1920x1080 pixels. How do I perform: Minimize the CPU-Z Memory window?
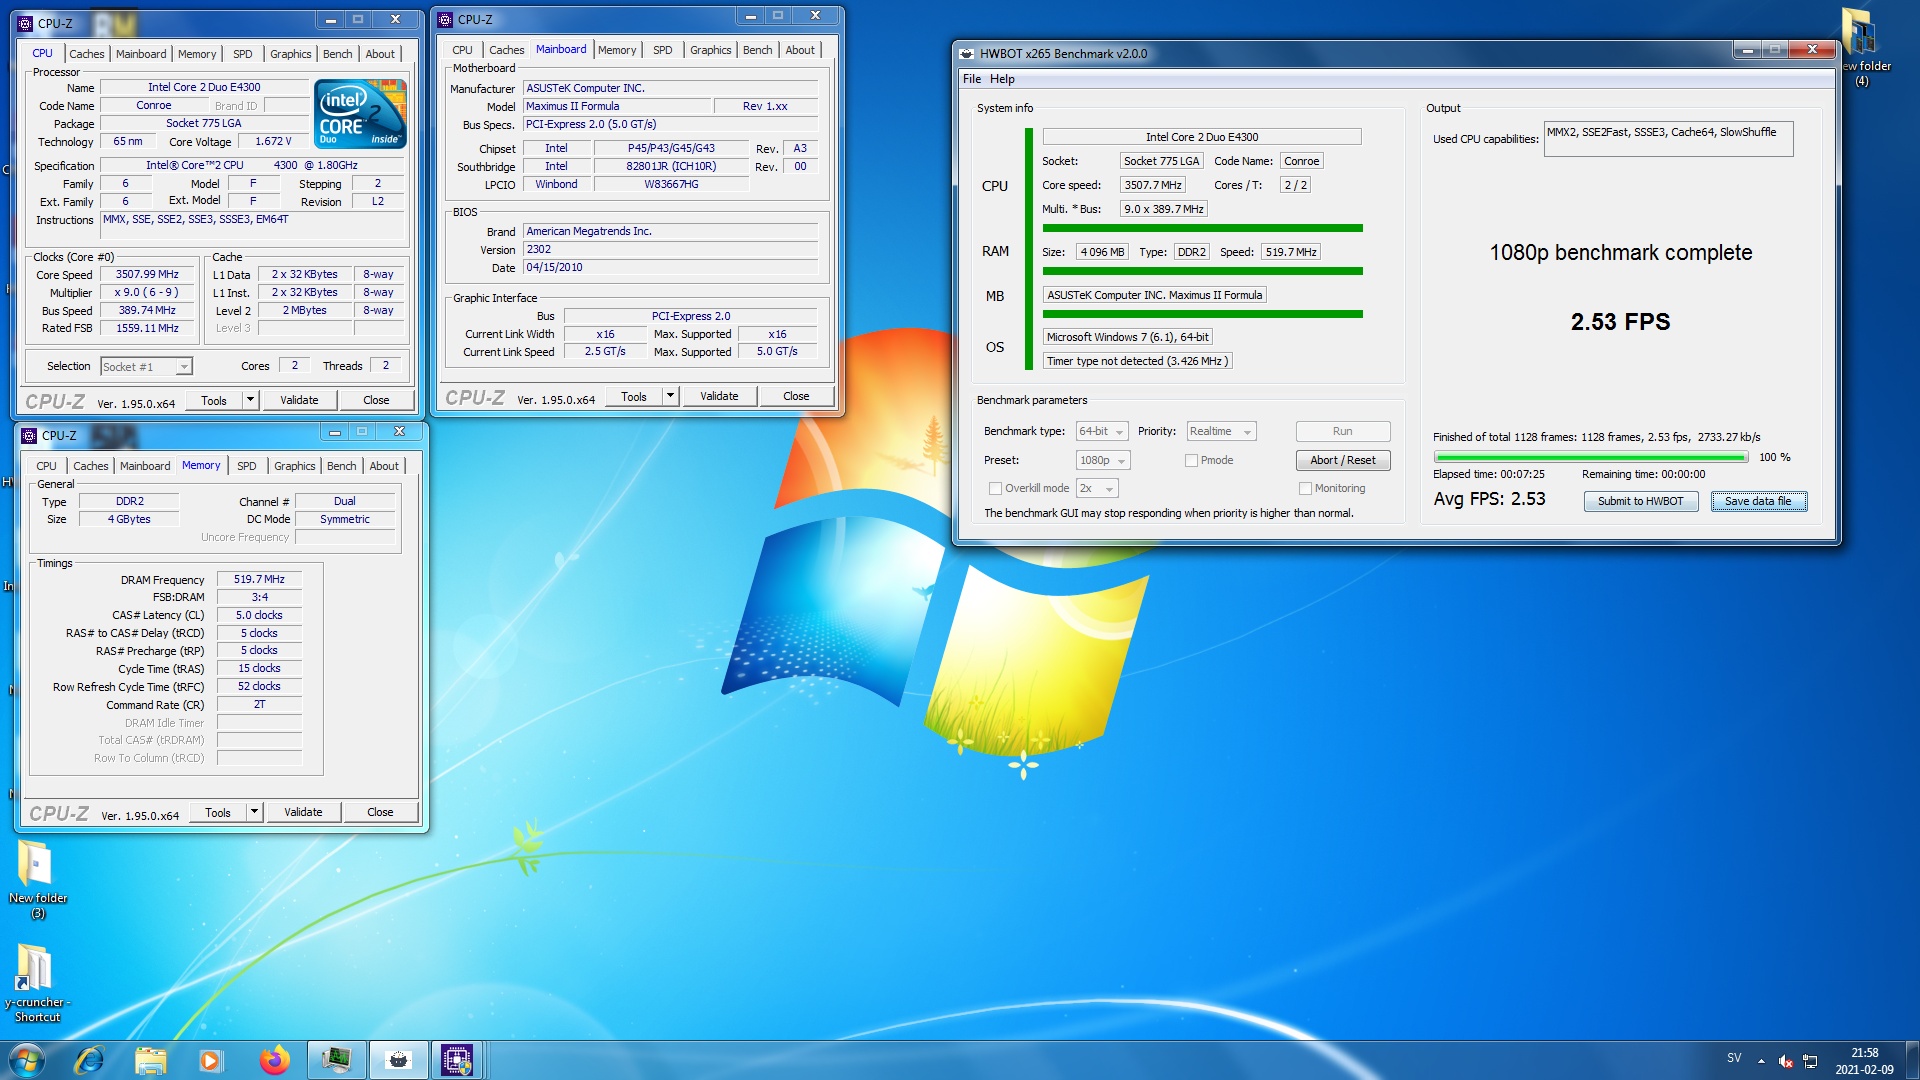335,432
